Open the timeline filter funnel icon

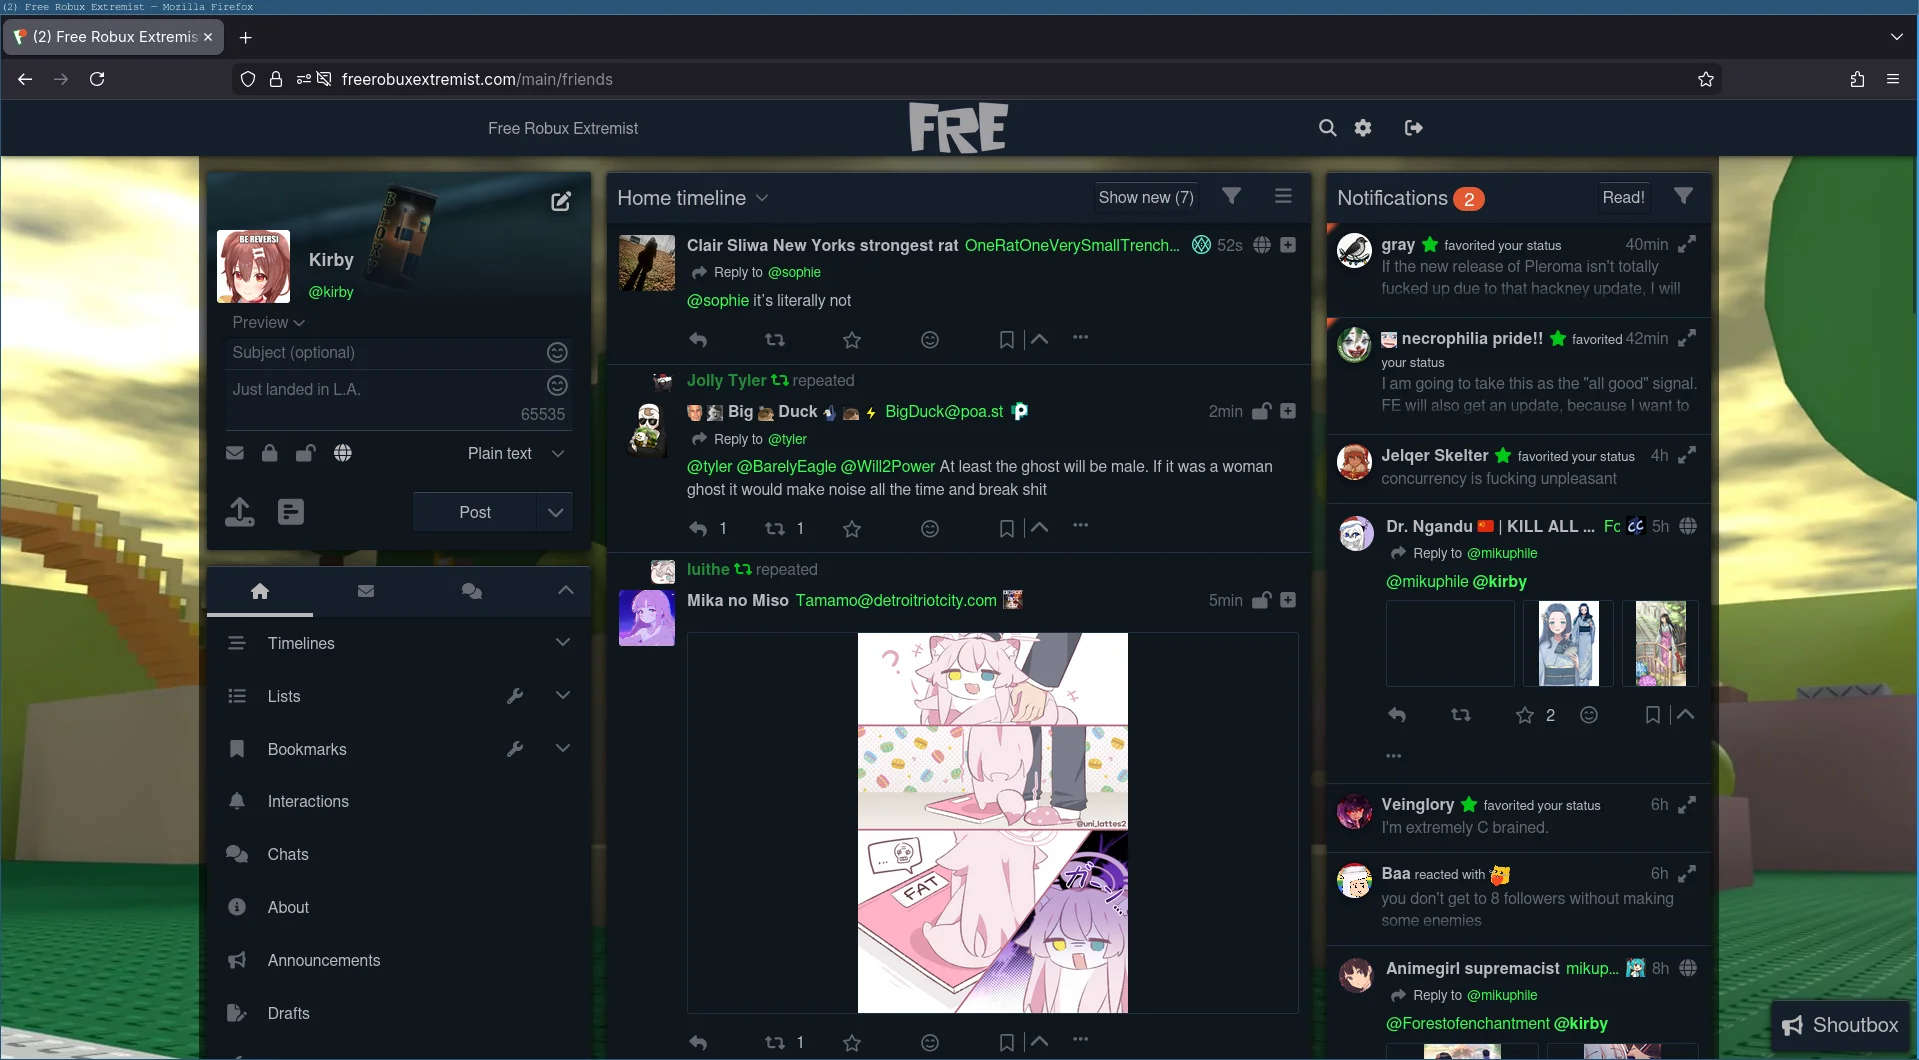pos(1232,197)
